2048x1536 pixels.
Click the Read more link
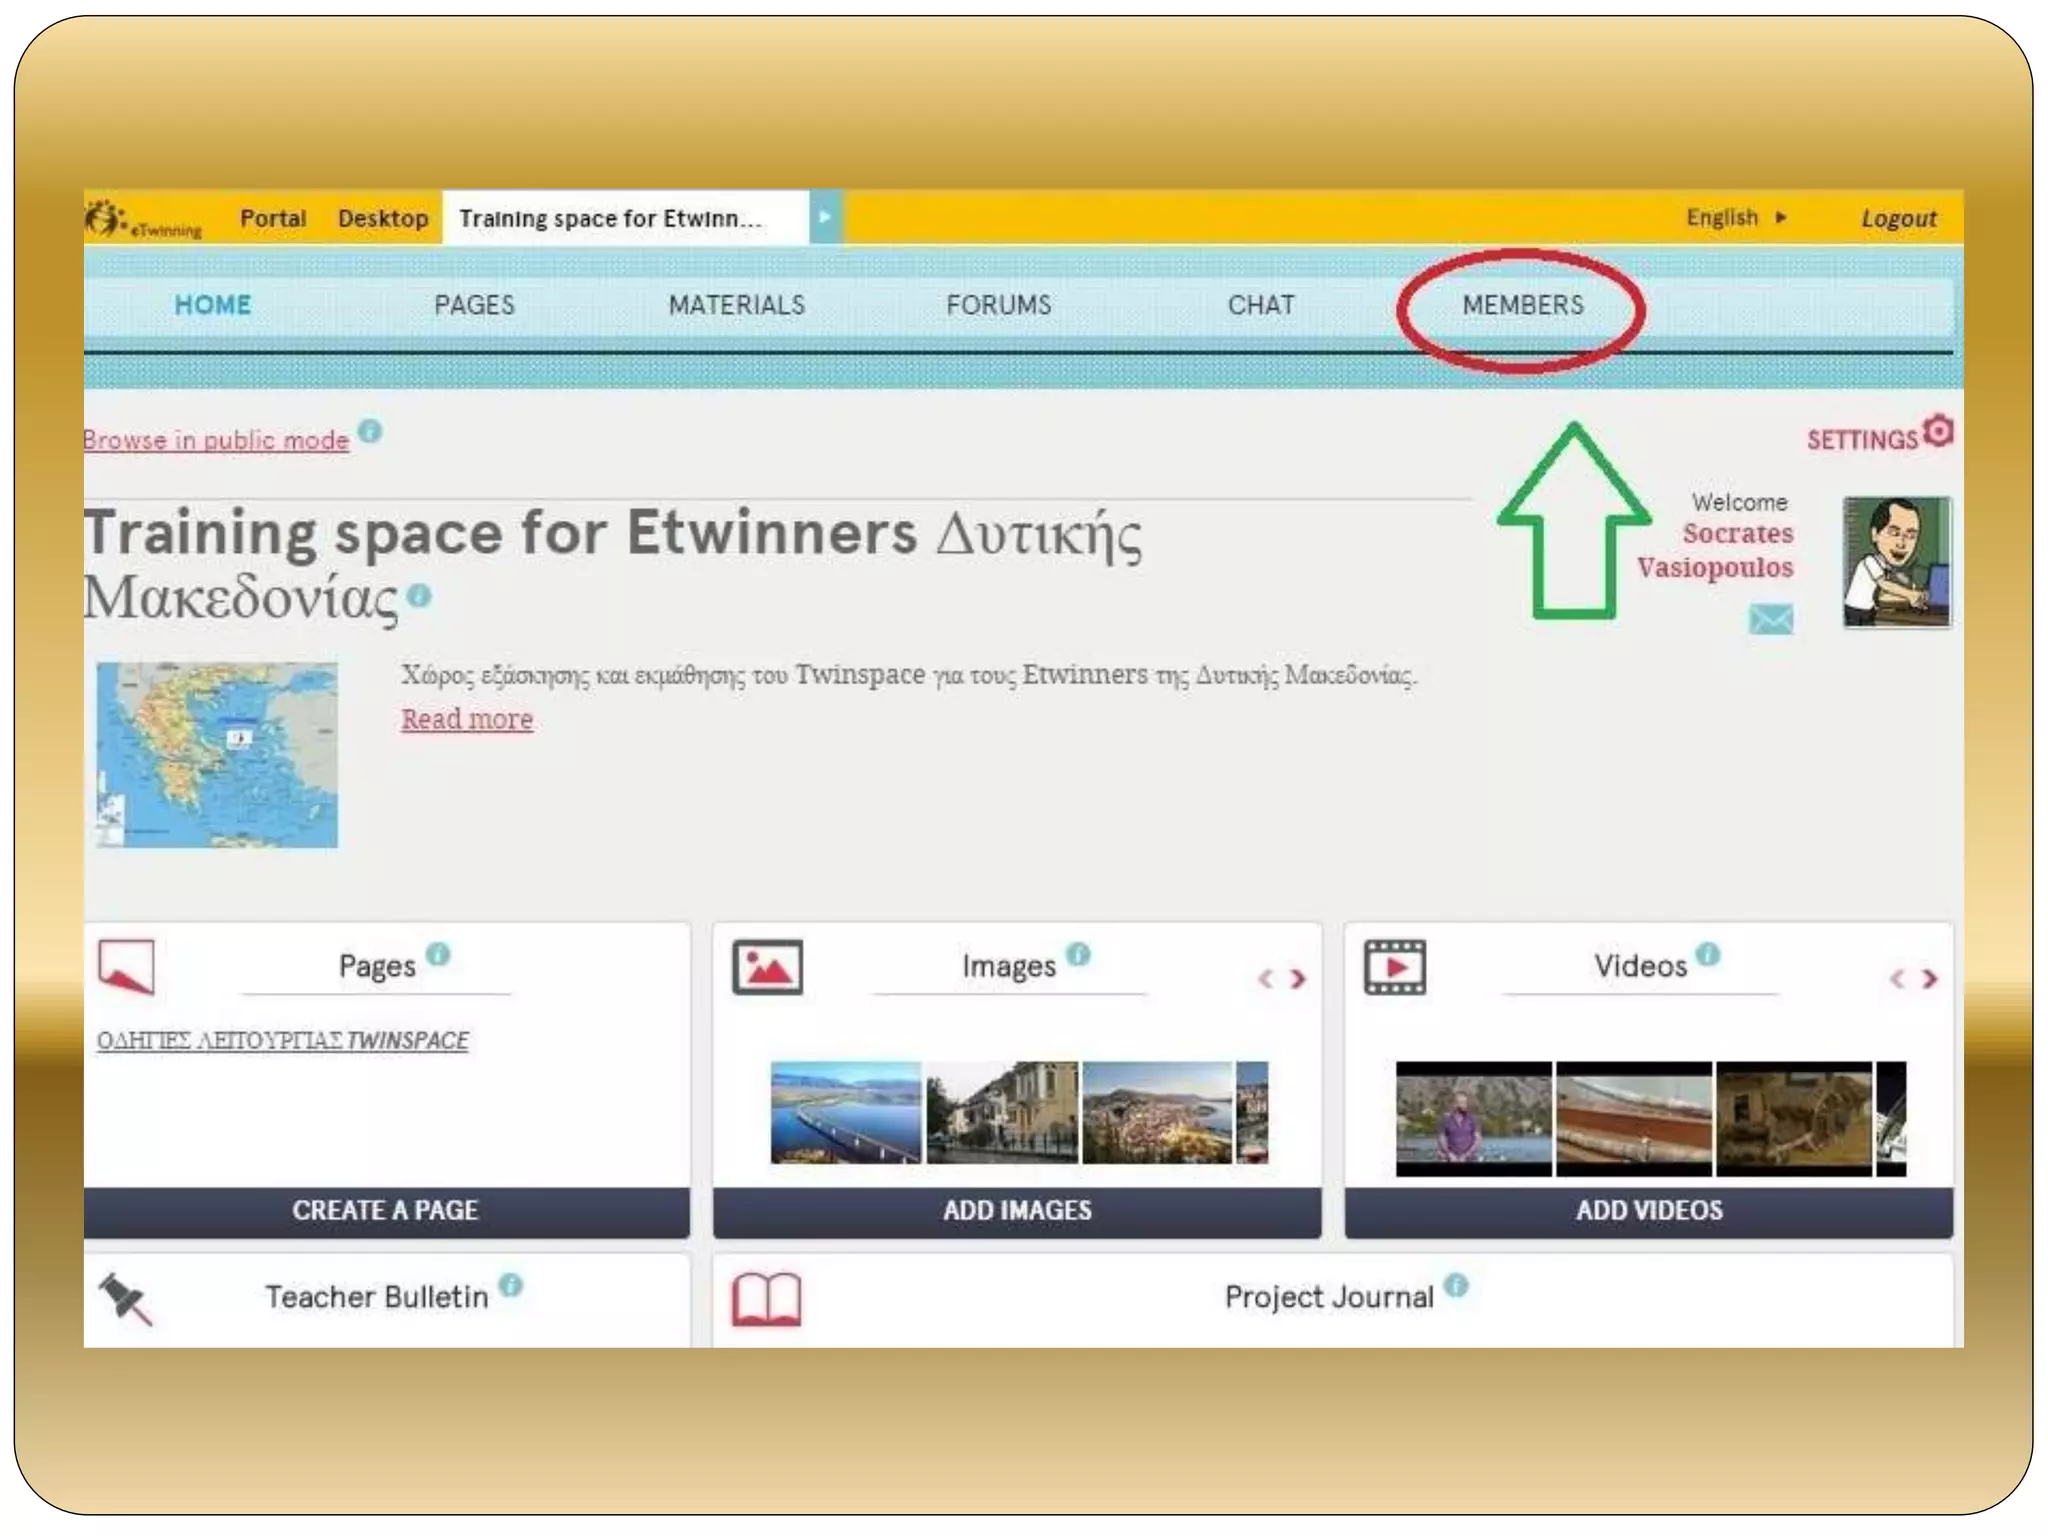coord(467,719)
